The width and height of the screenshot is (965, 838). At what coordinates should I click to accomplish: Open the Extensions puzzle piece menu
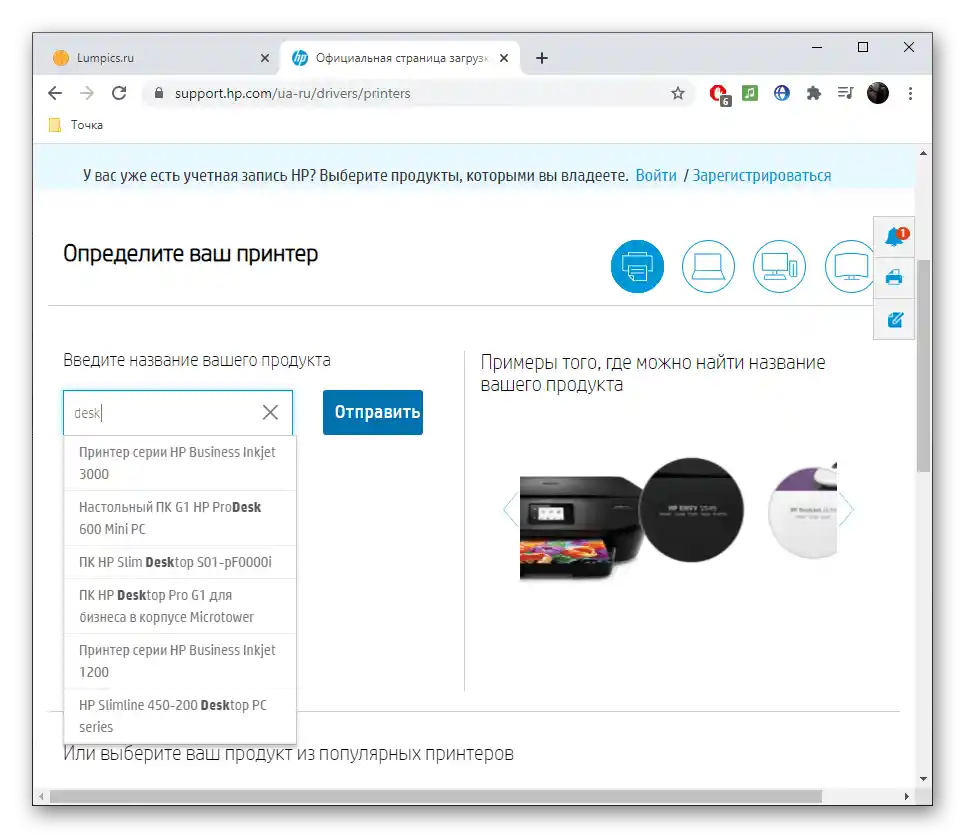click(814, 94)
